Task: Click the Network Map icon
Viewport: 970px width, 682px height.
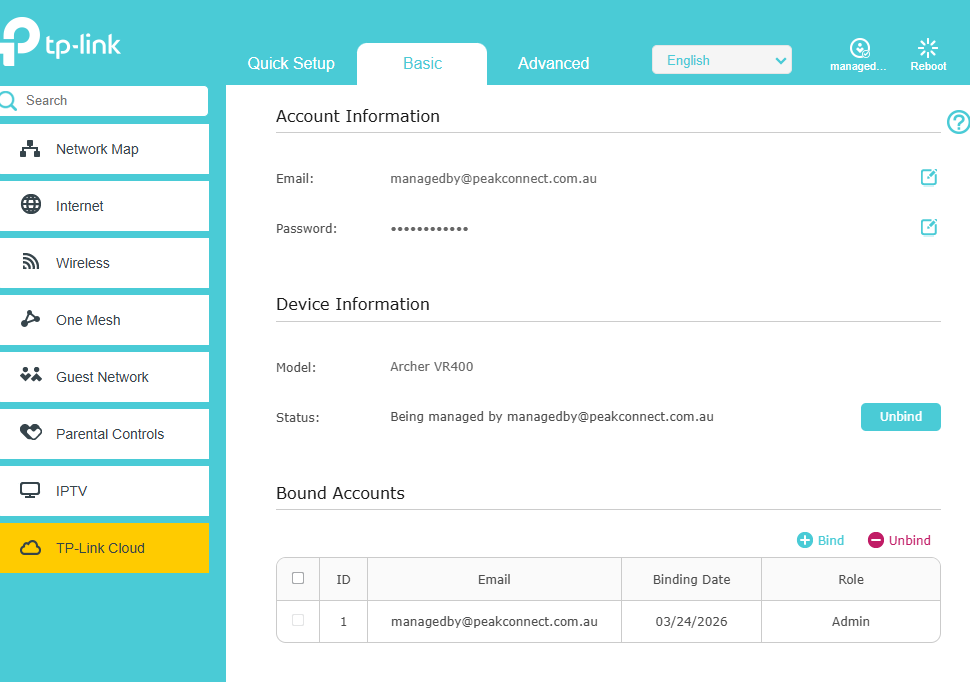Action: tap(30, 149)
